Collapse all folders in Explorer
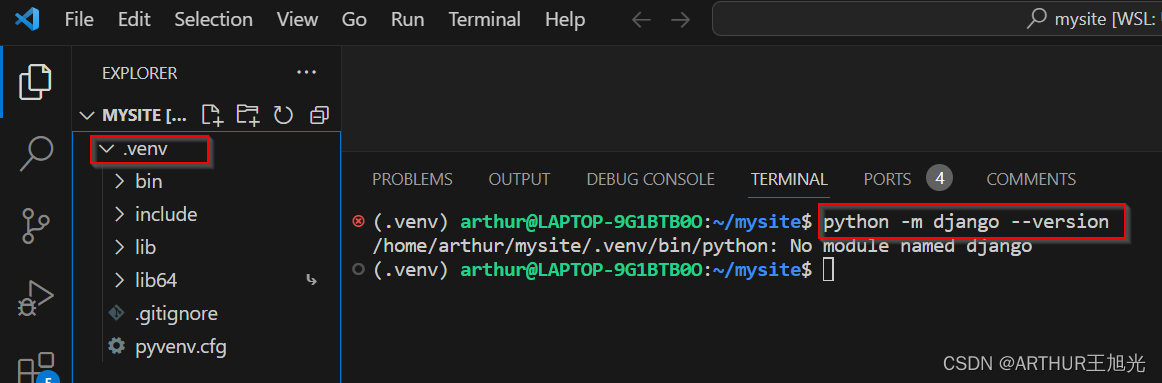The width and height of the screenshot is (1162, 383). pos(319,115)
